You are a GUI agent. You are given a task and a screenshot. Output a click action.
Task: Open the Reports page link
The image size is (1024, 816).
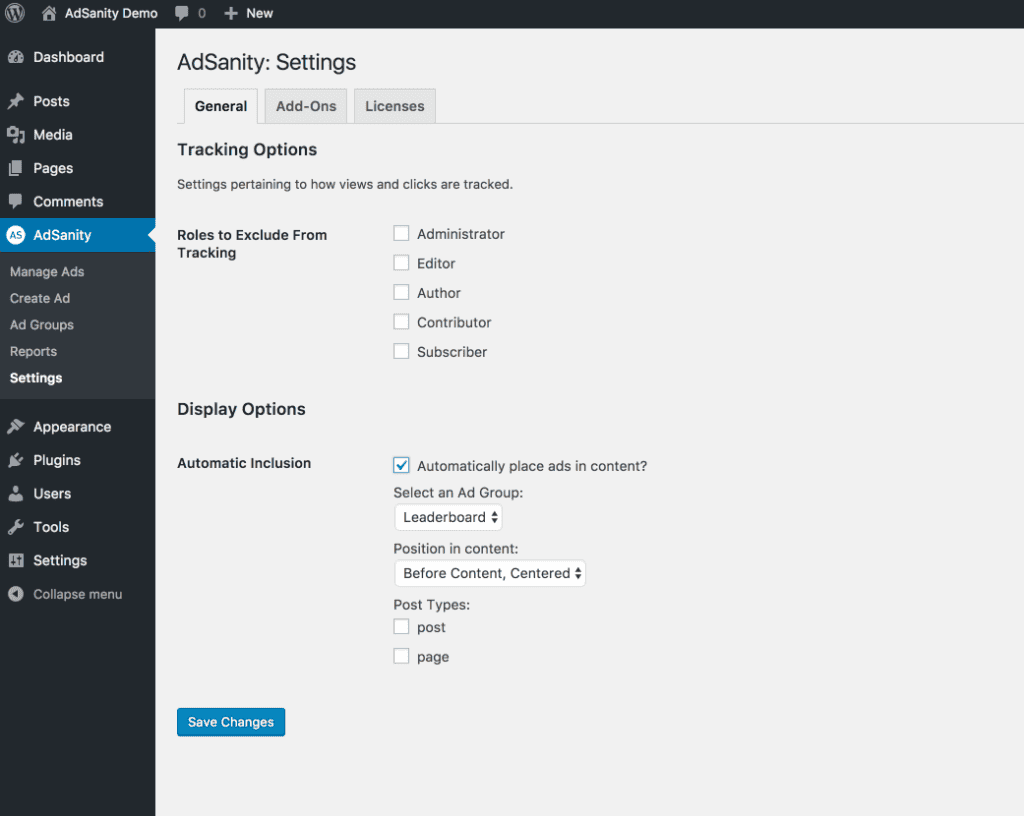pyautogui.click(x=33, y=351)
